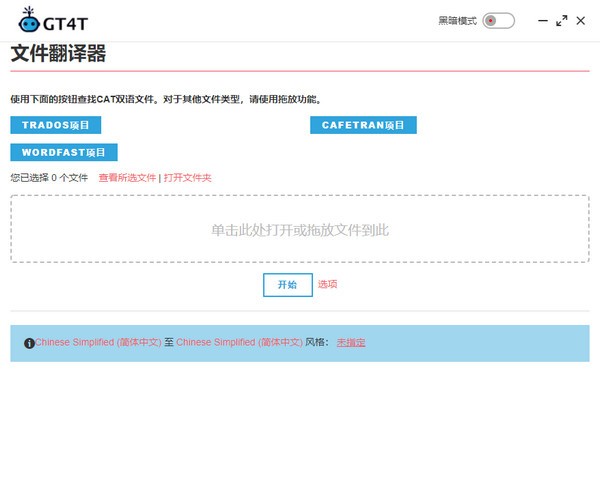
Task: Close the GT4T window
Action: coord(580,21)
